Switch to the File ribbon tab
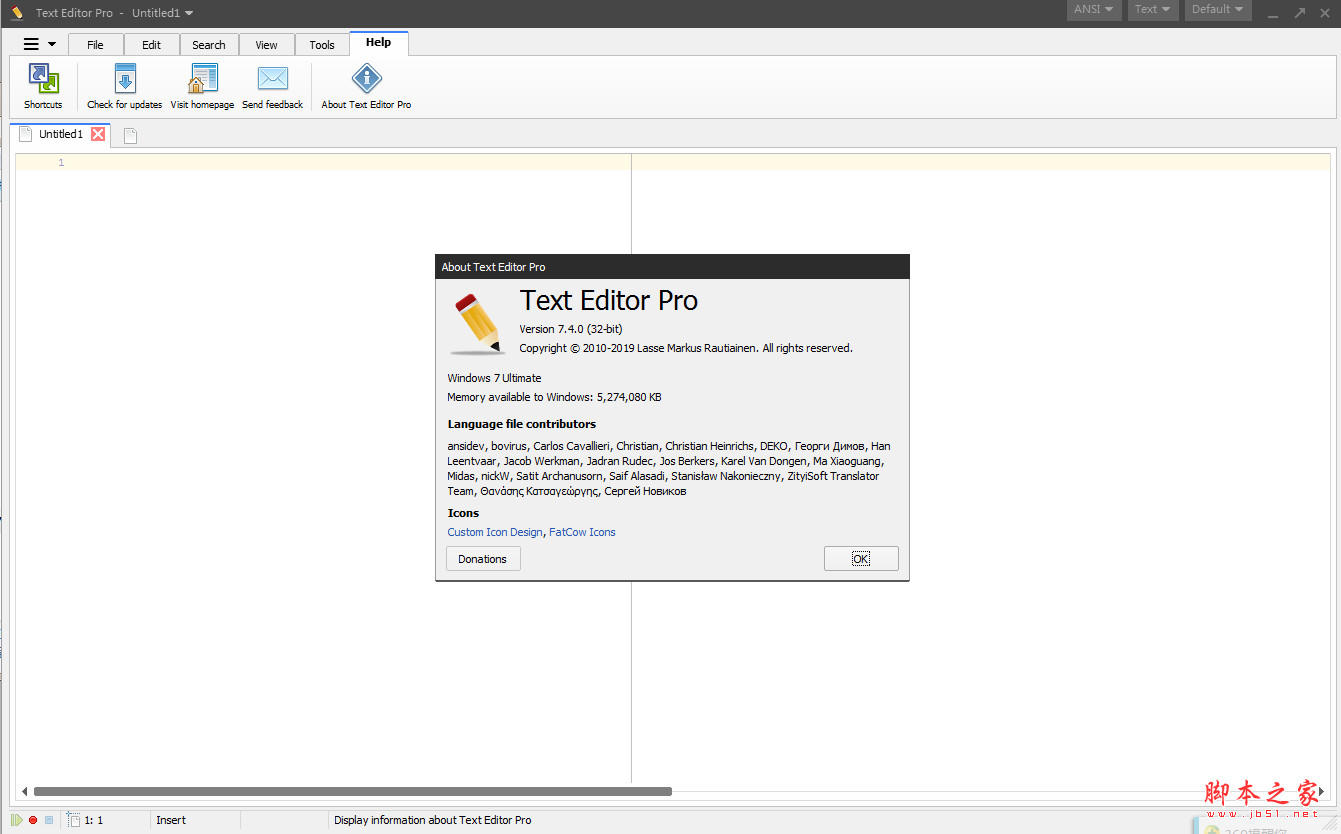The height and width of the screenshot is (834, 1341). pos(95,45)
